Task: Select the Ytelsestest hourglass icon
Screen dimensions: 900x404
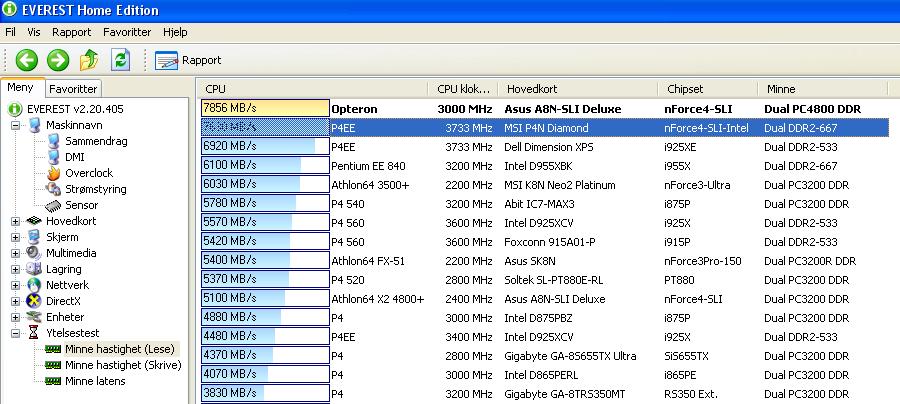Action: (x=34, y=333)
